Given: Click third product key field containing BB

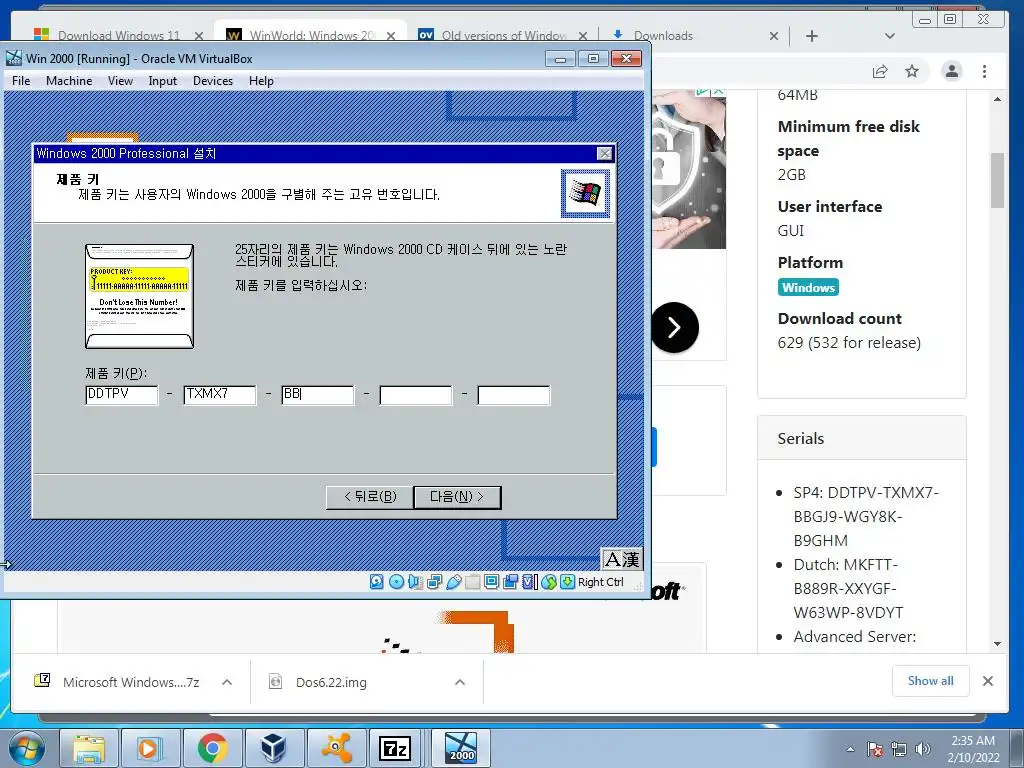Looking at the screenshot, I should click(317, 395).
